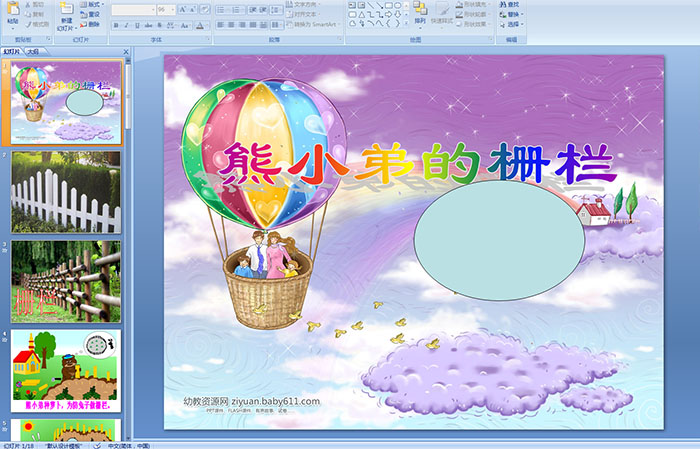Click the Clear Formatting eraser icon

click(204, 10)
